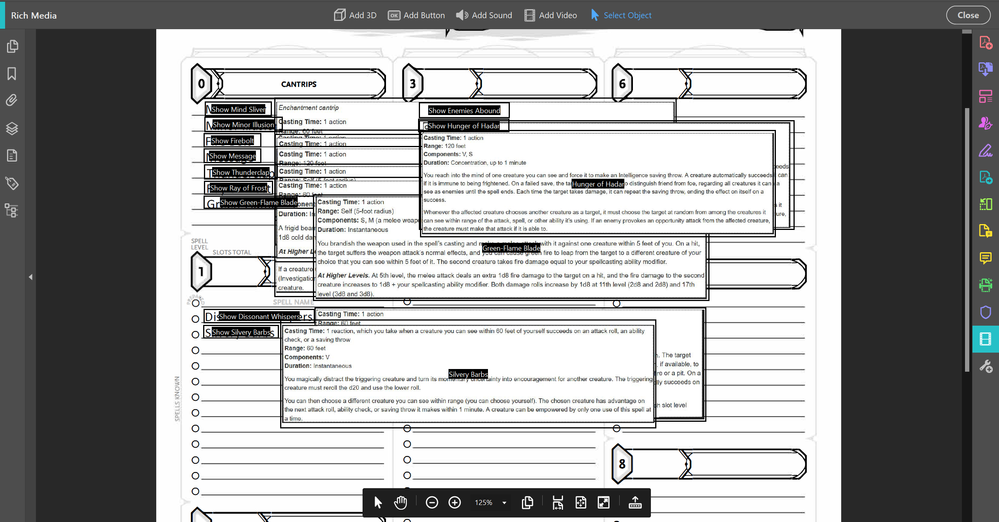Screen dimensions: 999x522
Task: Open the Comment tool
Action: point(985,257)
